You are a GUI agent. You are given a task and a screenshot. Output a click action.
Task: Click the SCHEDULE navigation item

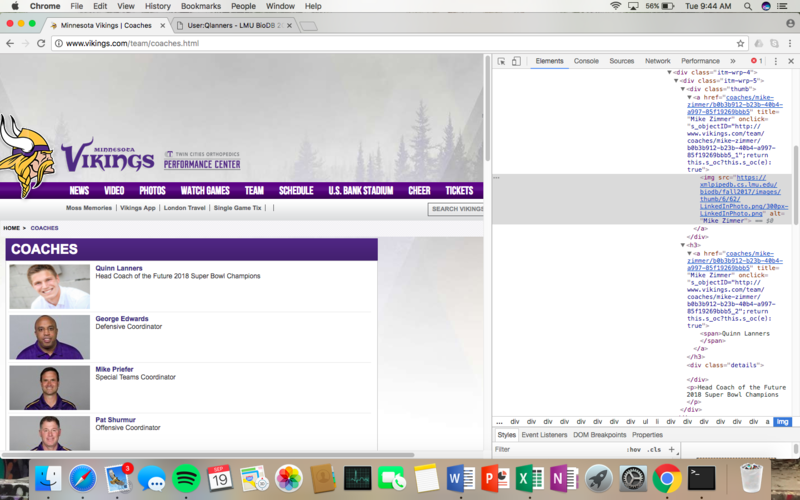point(296,190)
